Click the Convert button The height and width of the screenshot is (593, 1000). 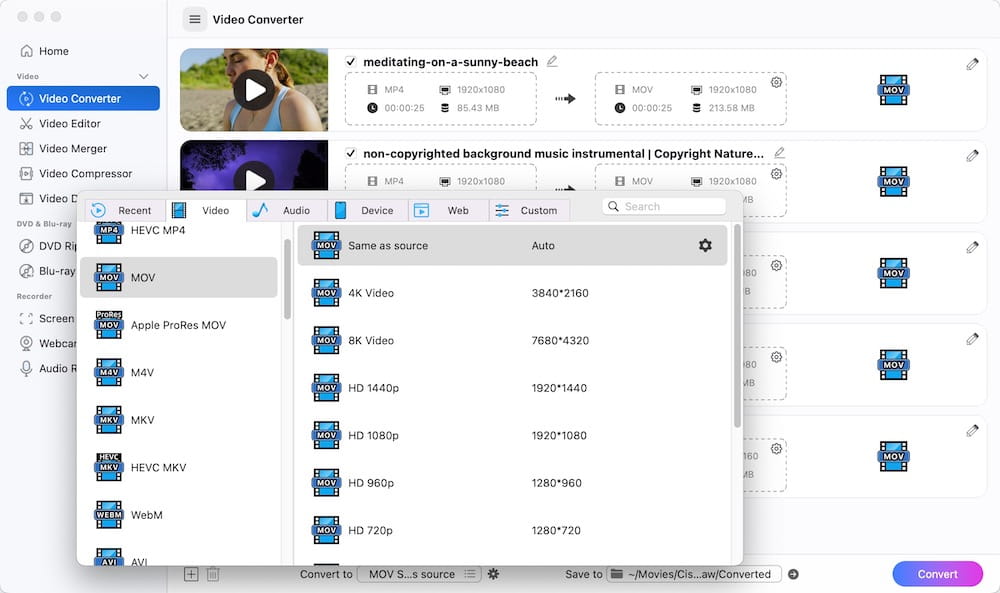[x=938, y=574]
